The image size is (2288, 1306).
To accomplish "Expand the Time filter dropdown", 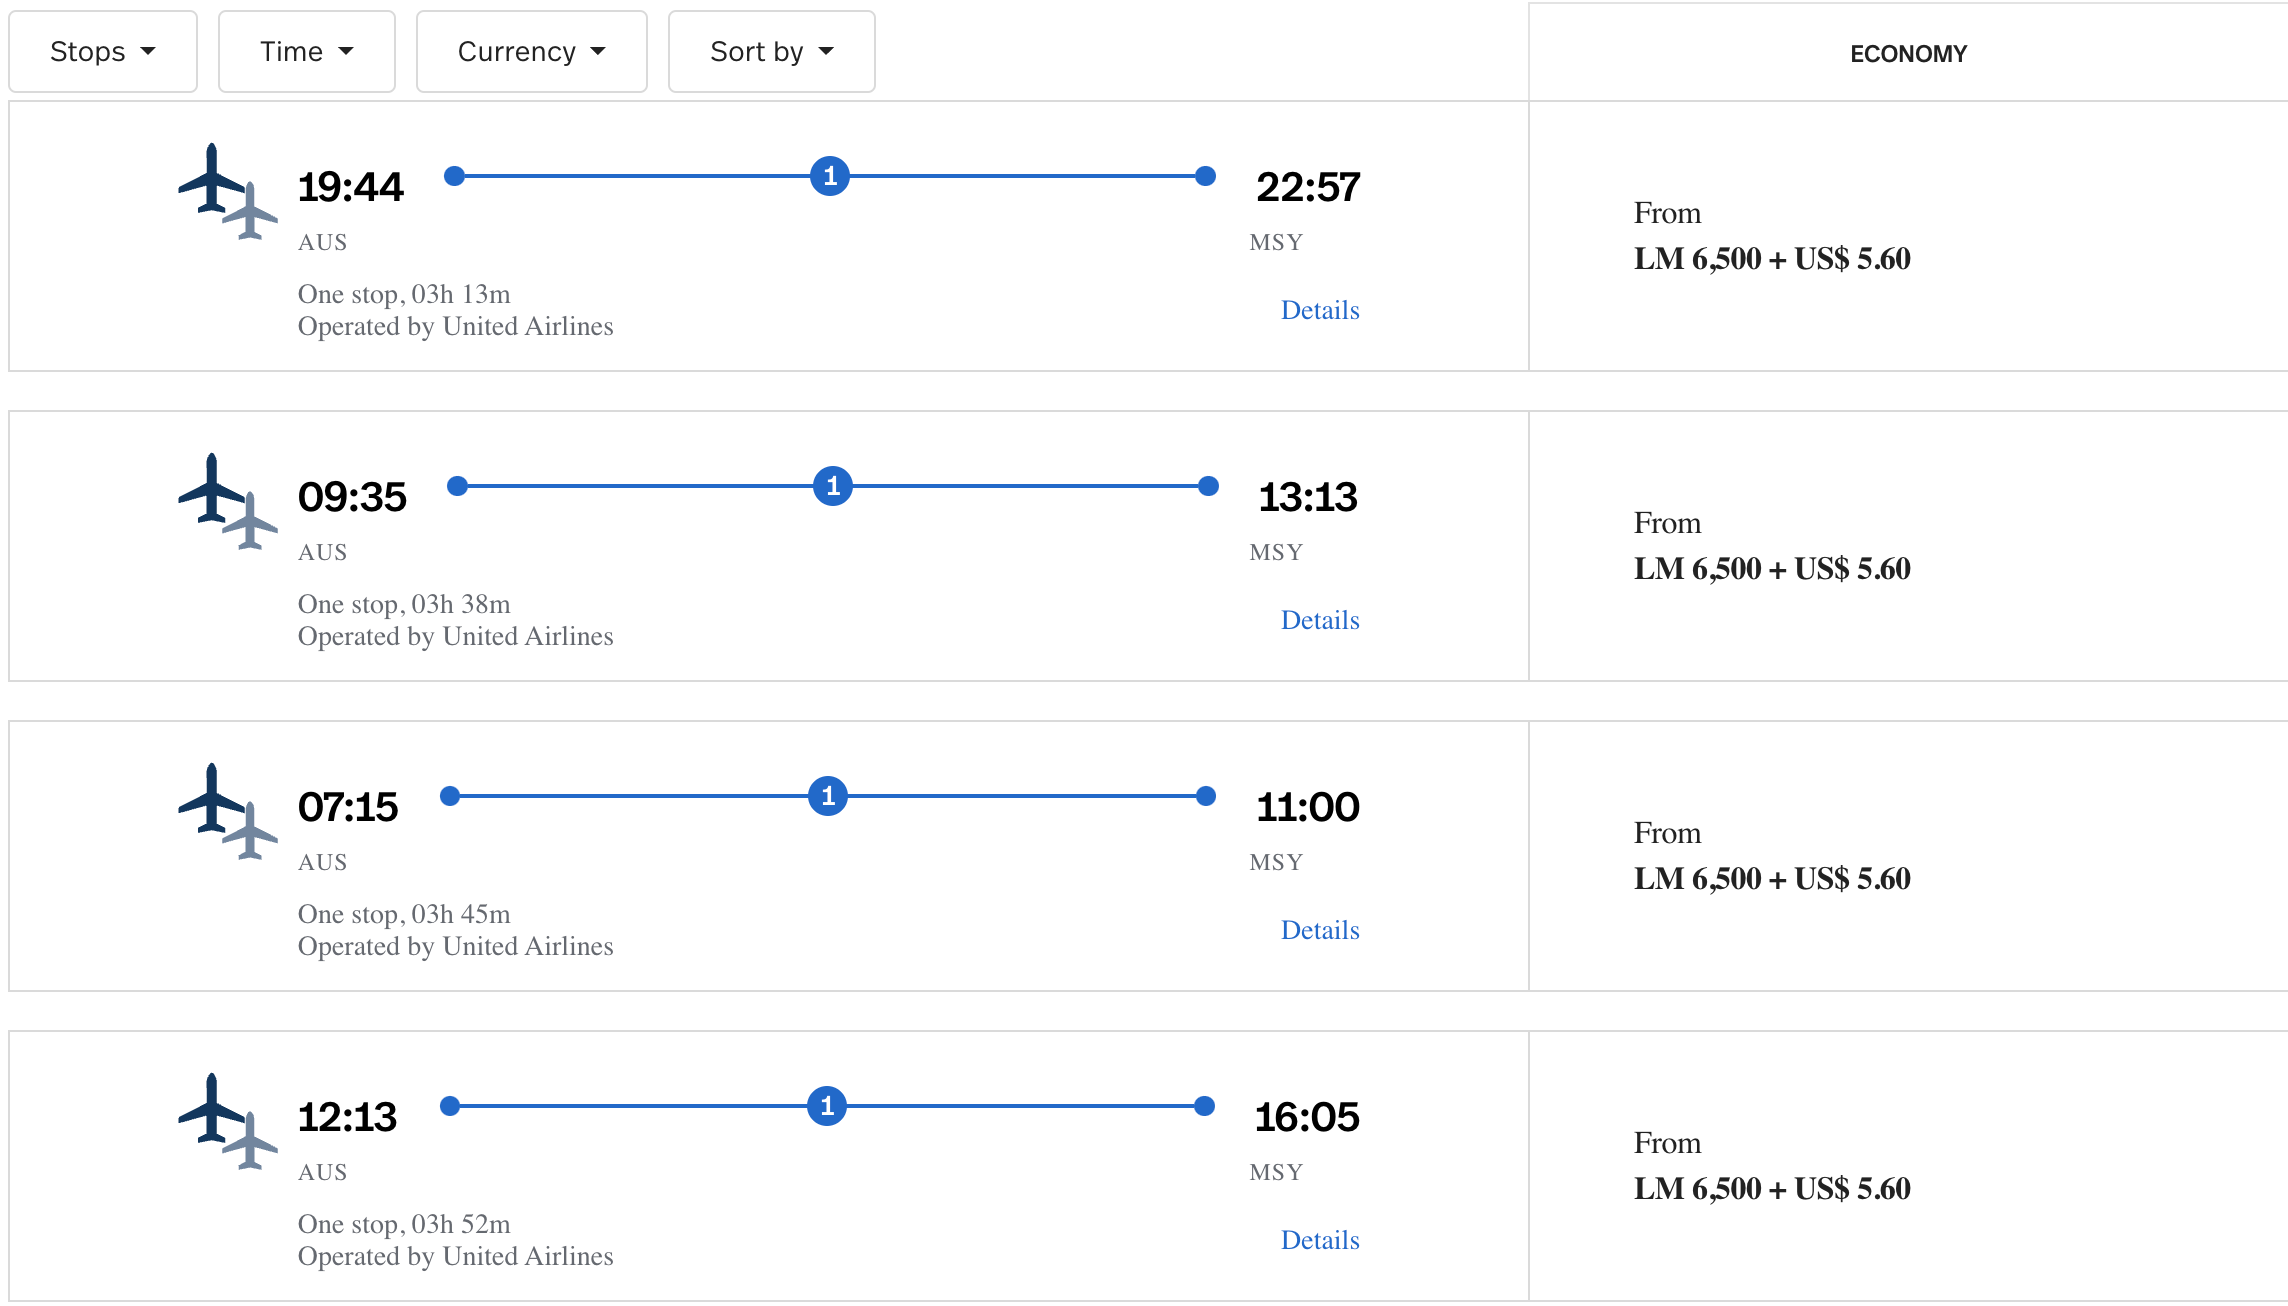I will (306, 52).
